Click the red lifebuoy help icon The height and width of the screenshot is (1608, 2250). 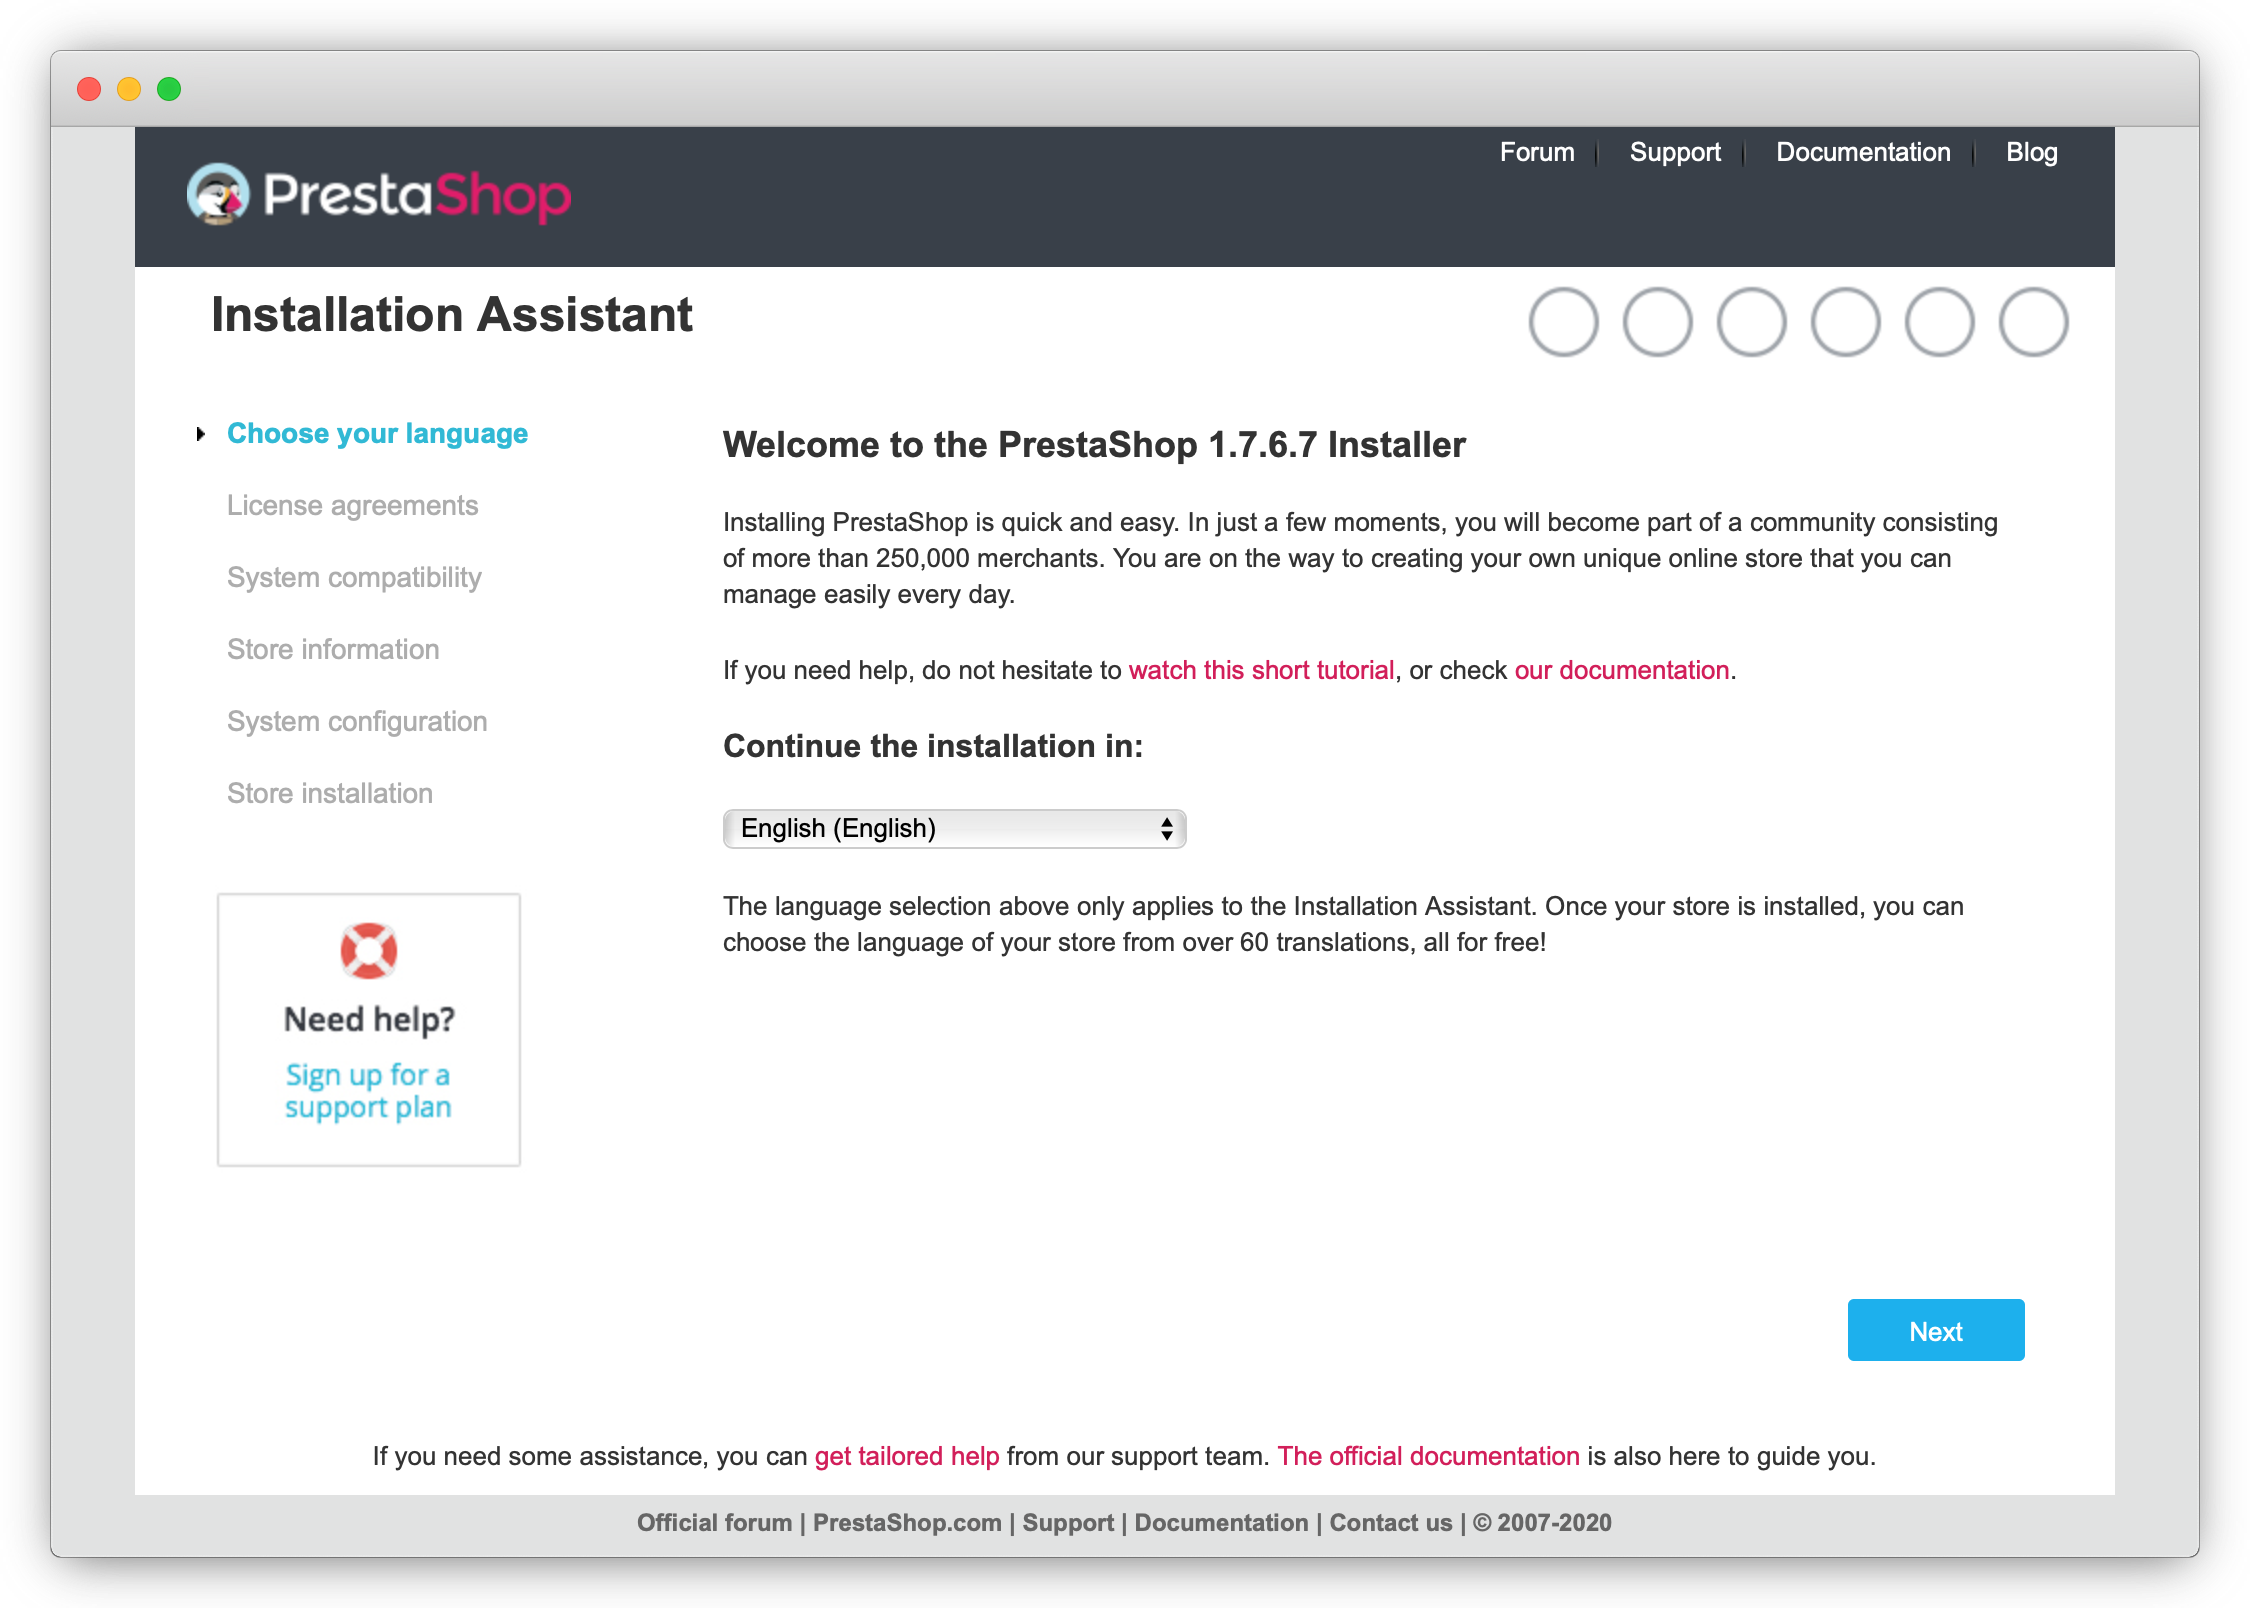click(x=369, y=950)
